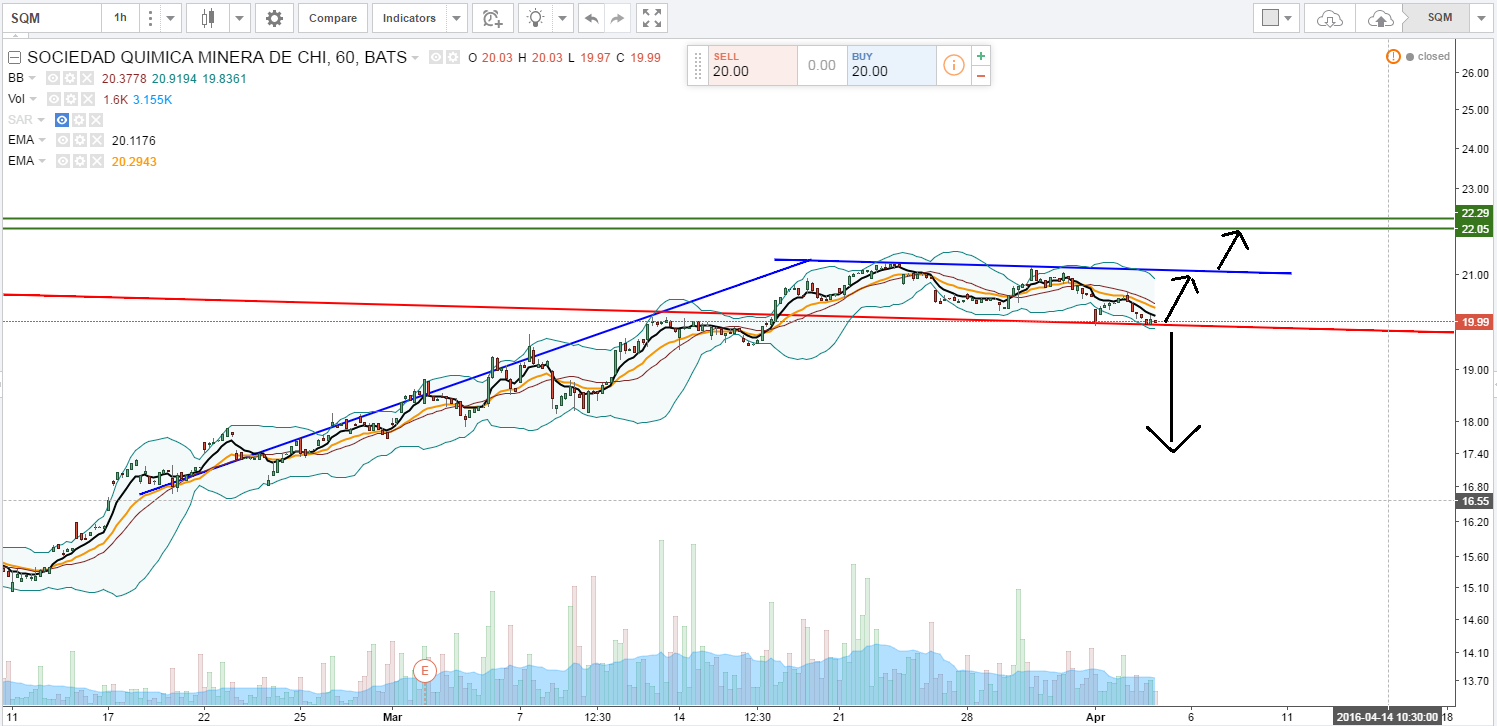Undo the last chart action
The image size is (1497, 726).
click(x=592, y=18)
